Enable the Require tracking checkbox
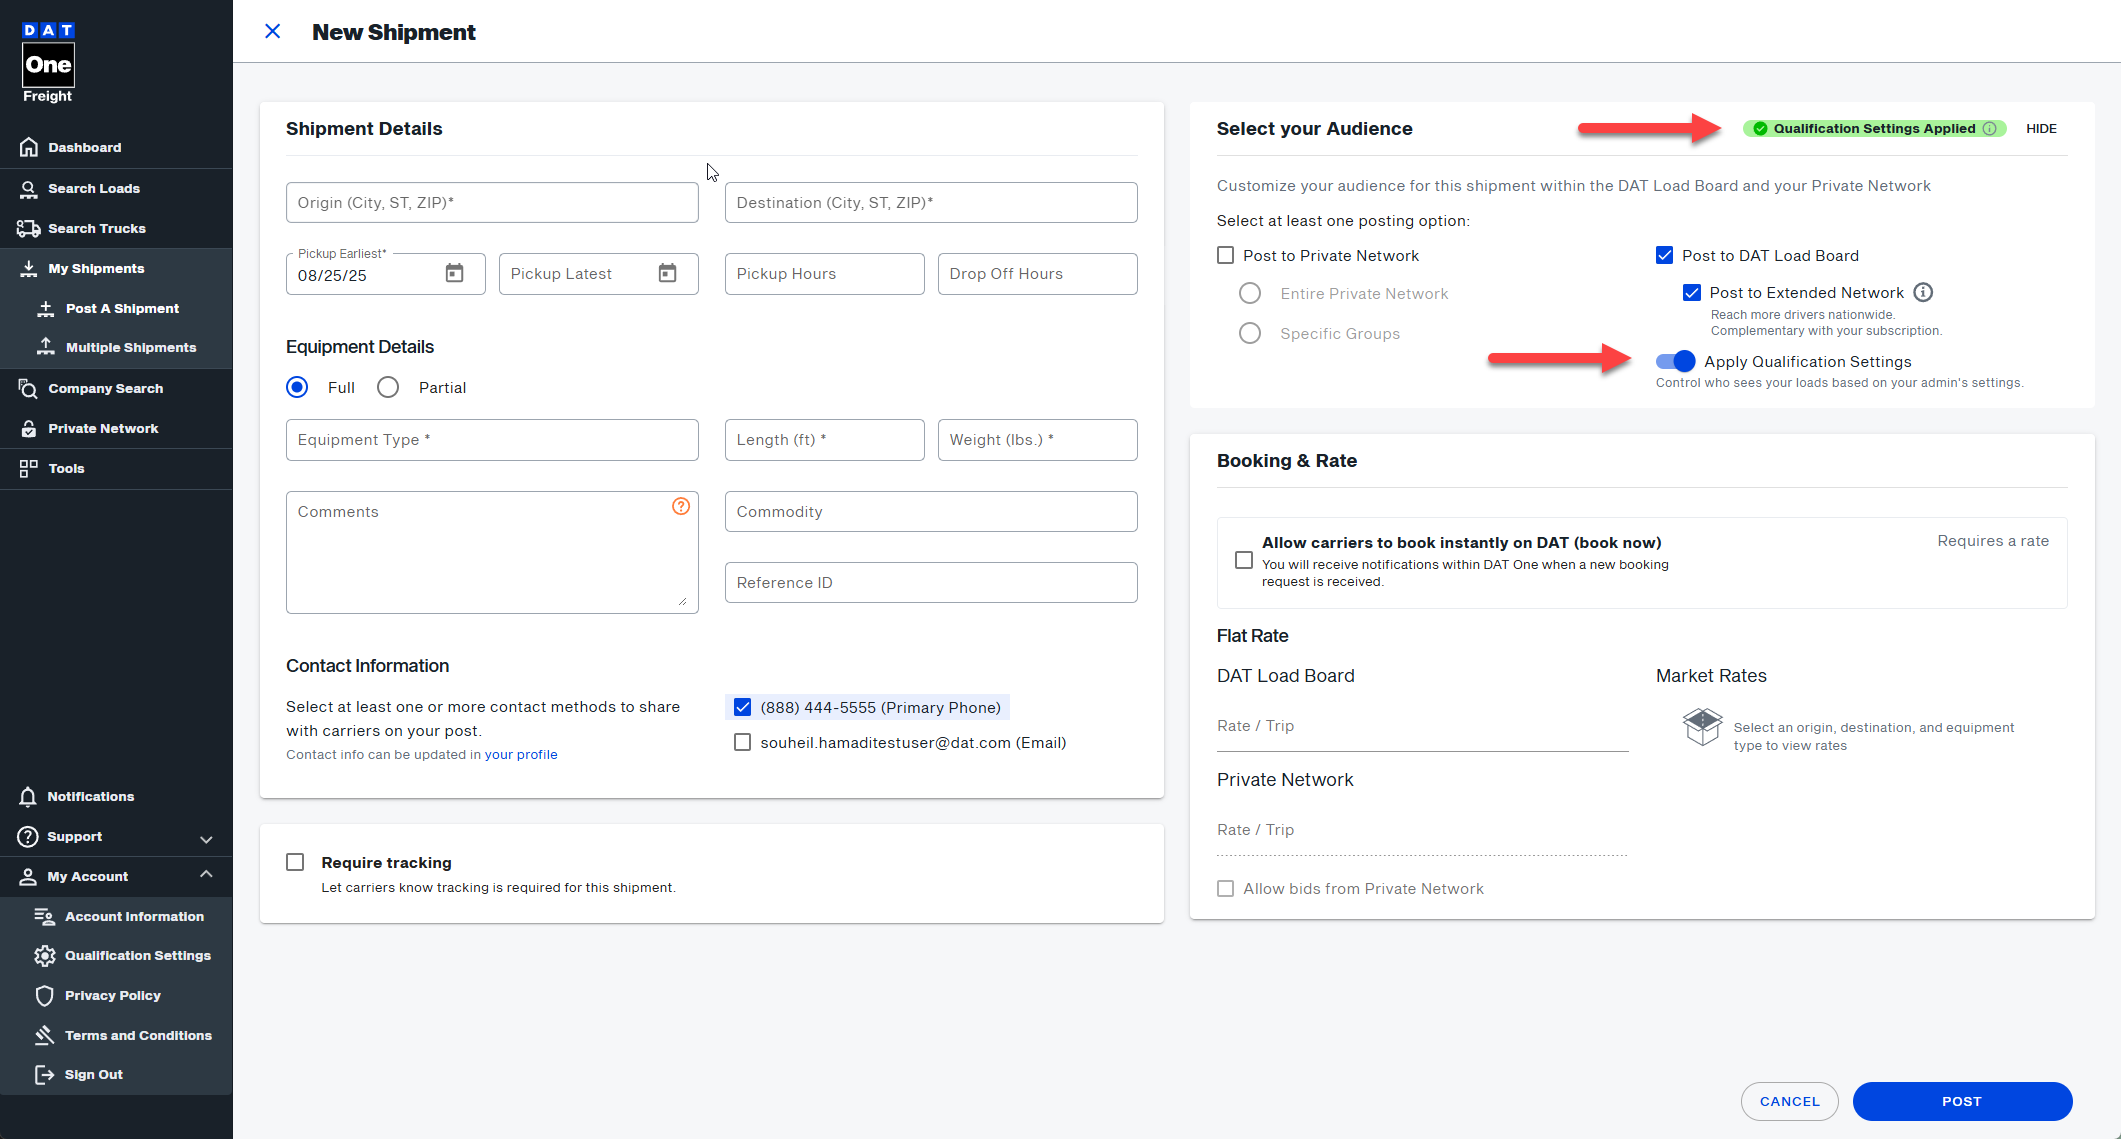This screenshot has height=1139, width=2121. (x=295, y=862)
